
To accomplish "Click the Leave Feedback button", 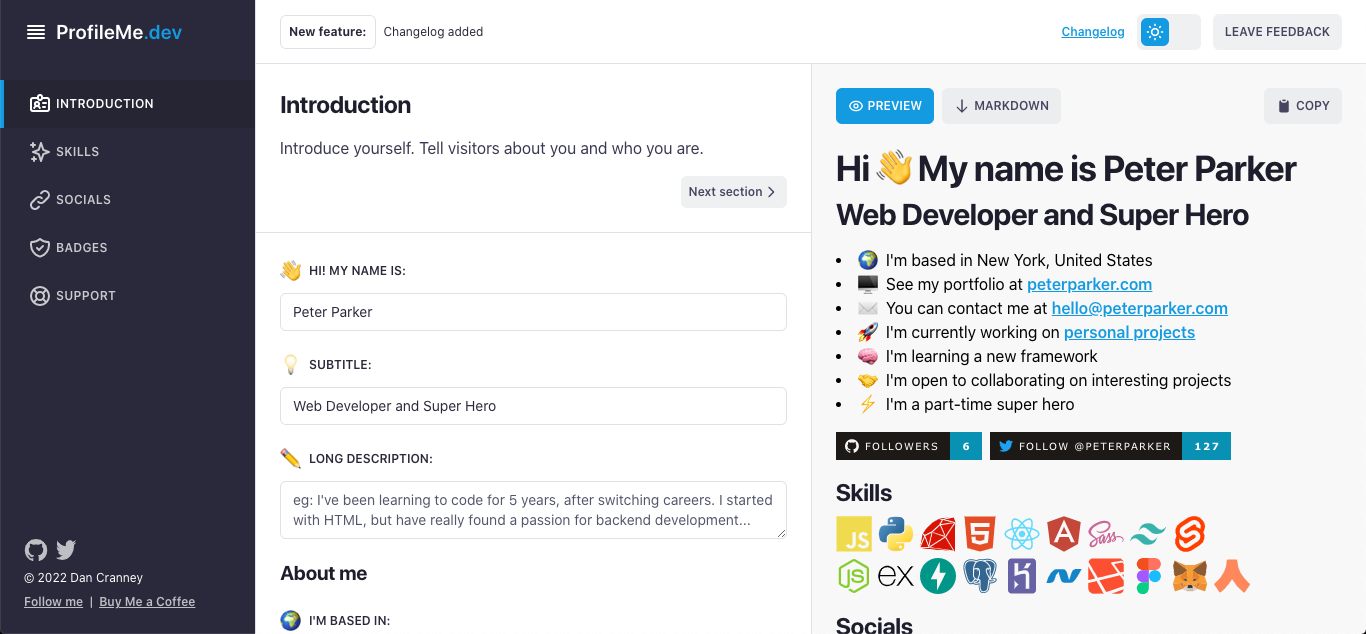I will tap(1277, 31).
